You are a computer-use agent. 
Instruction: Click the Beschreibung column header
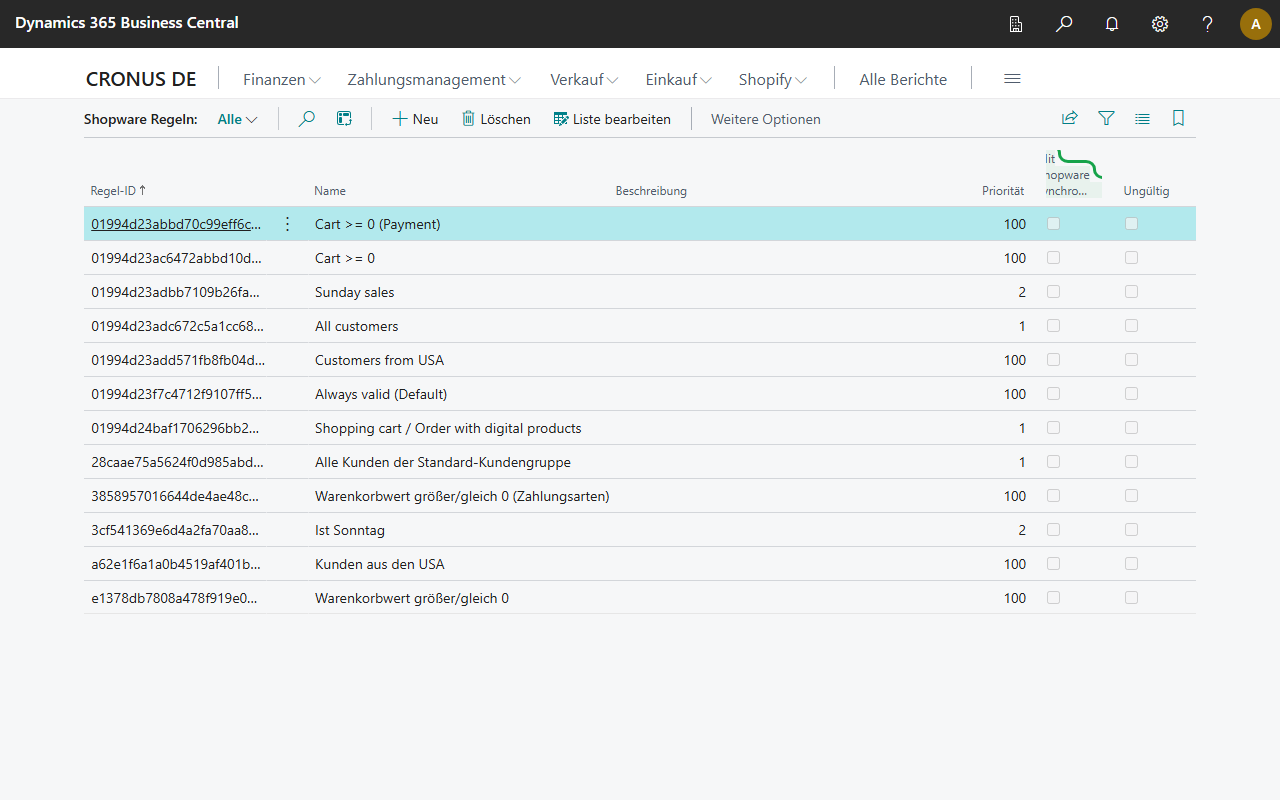[x=651, y=191]
